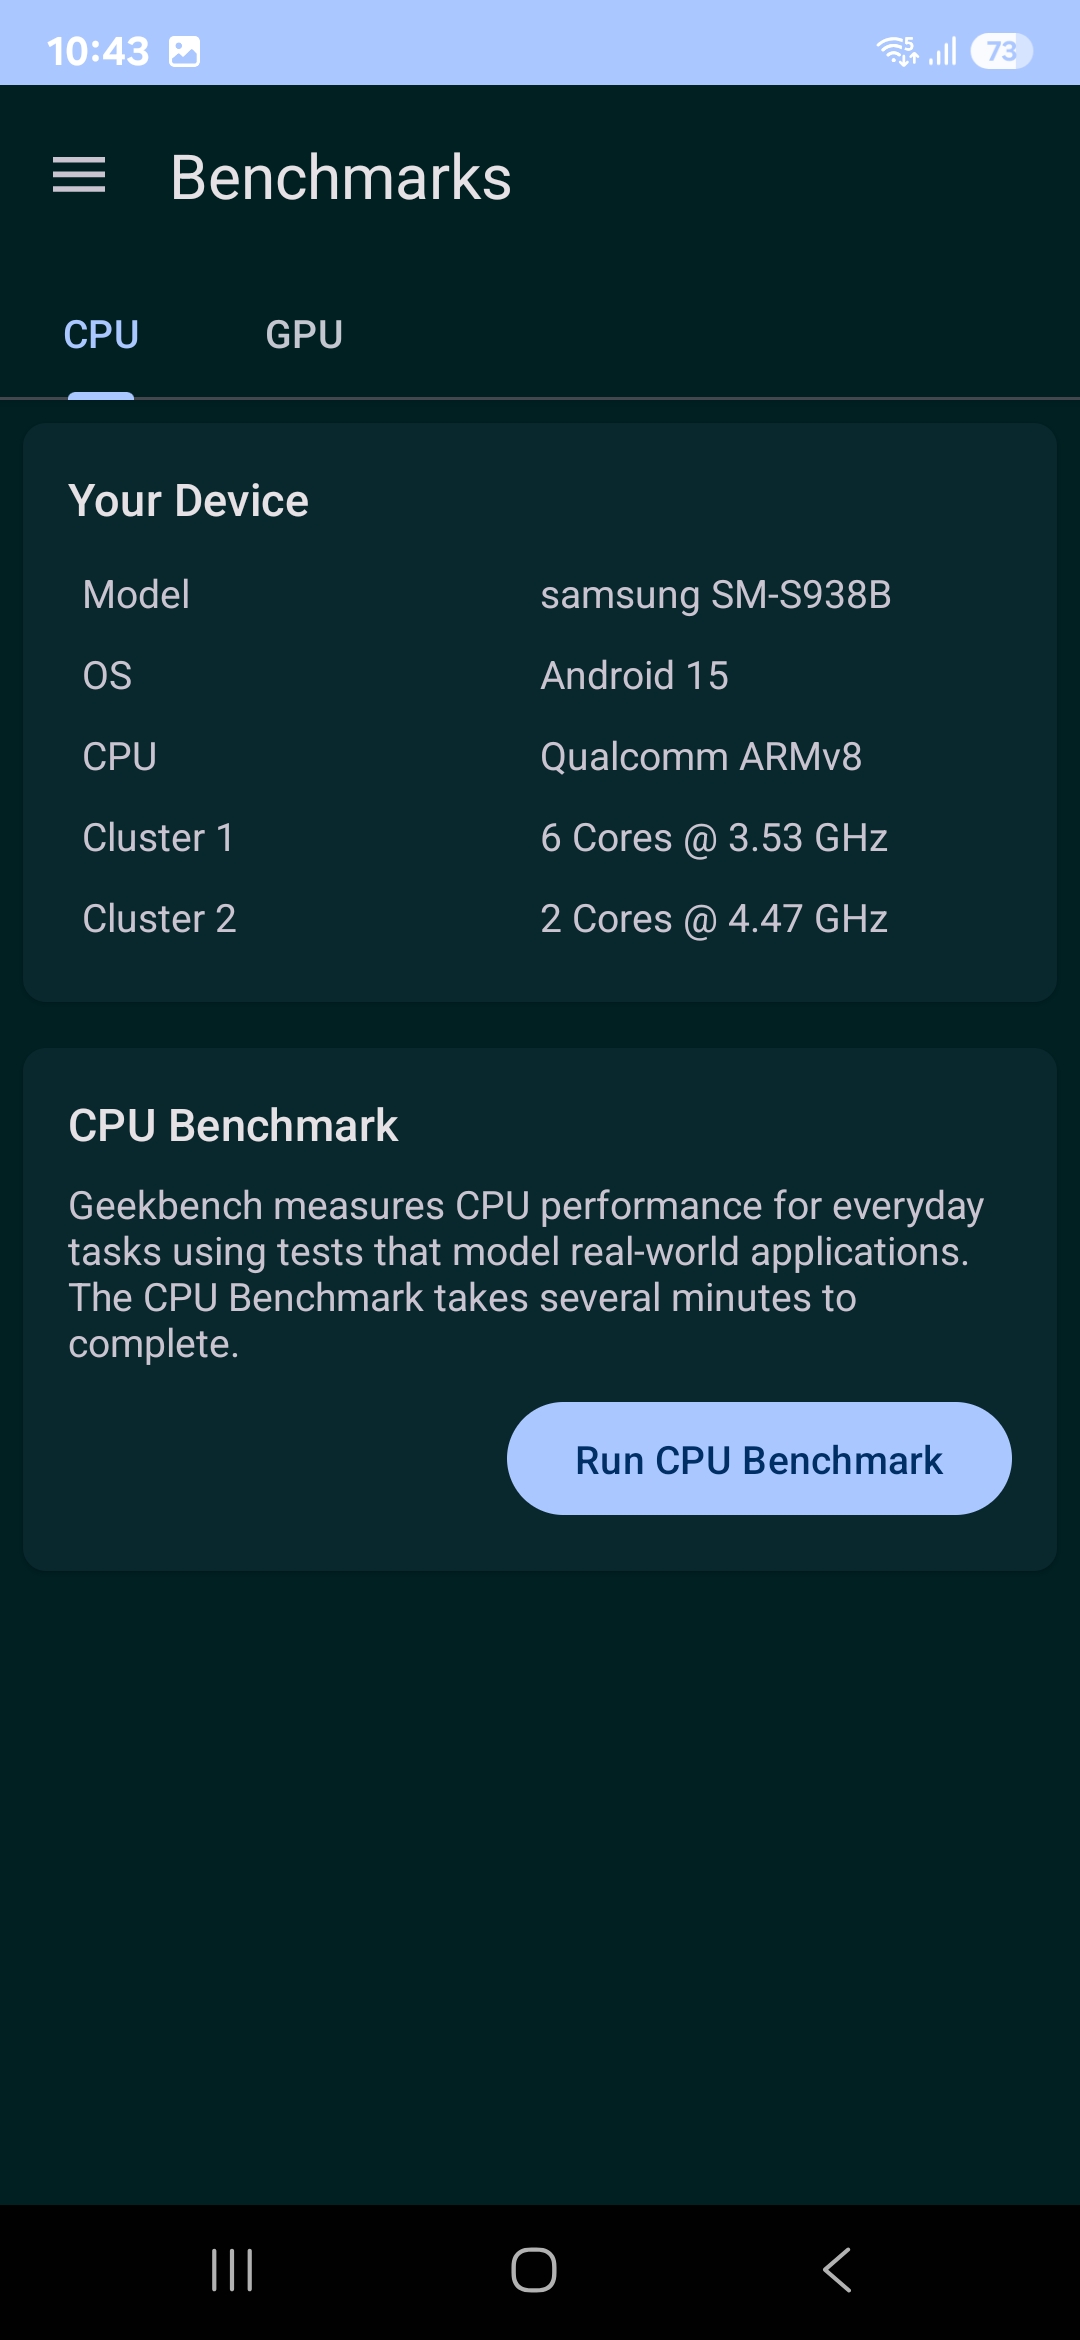1080x2340 pixels.
Task: Tap the Wi-Fi status icon
Action: pyautogui.click(x=896, y=50)
